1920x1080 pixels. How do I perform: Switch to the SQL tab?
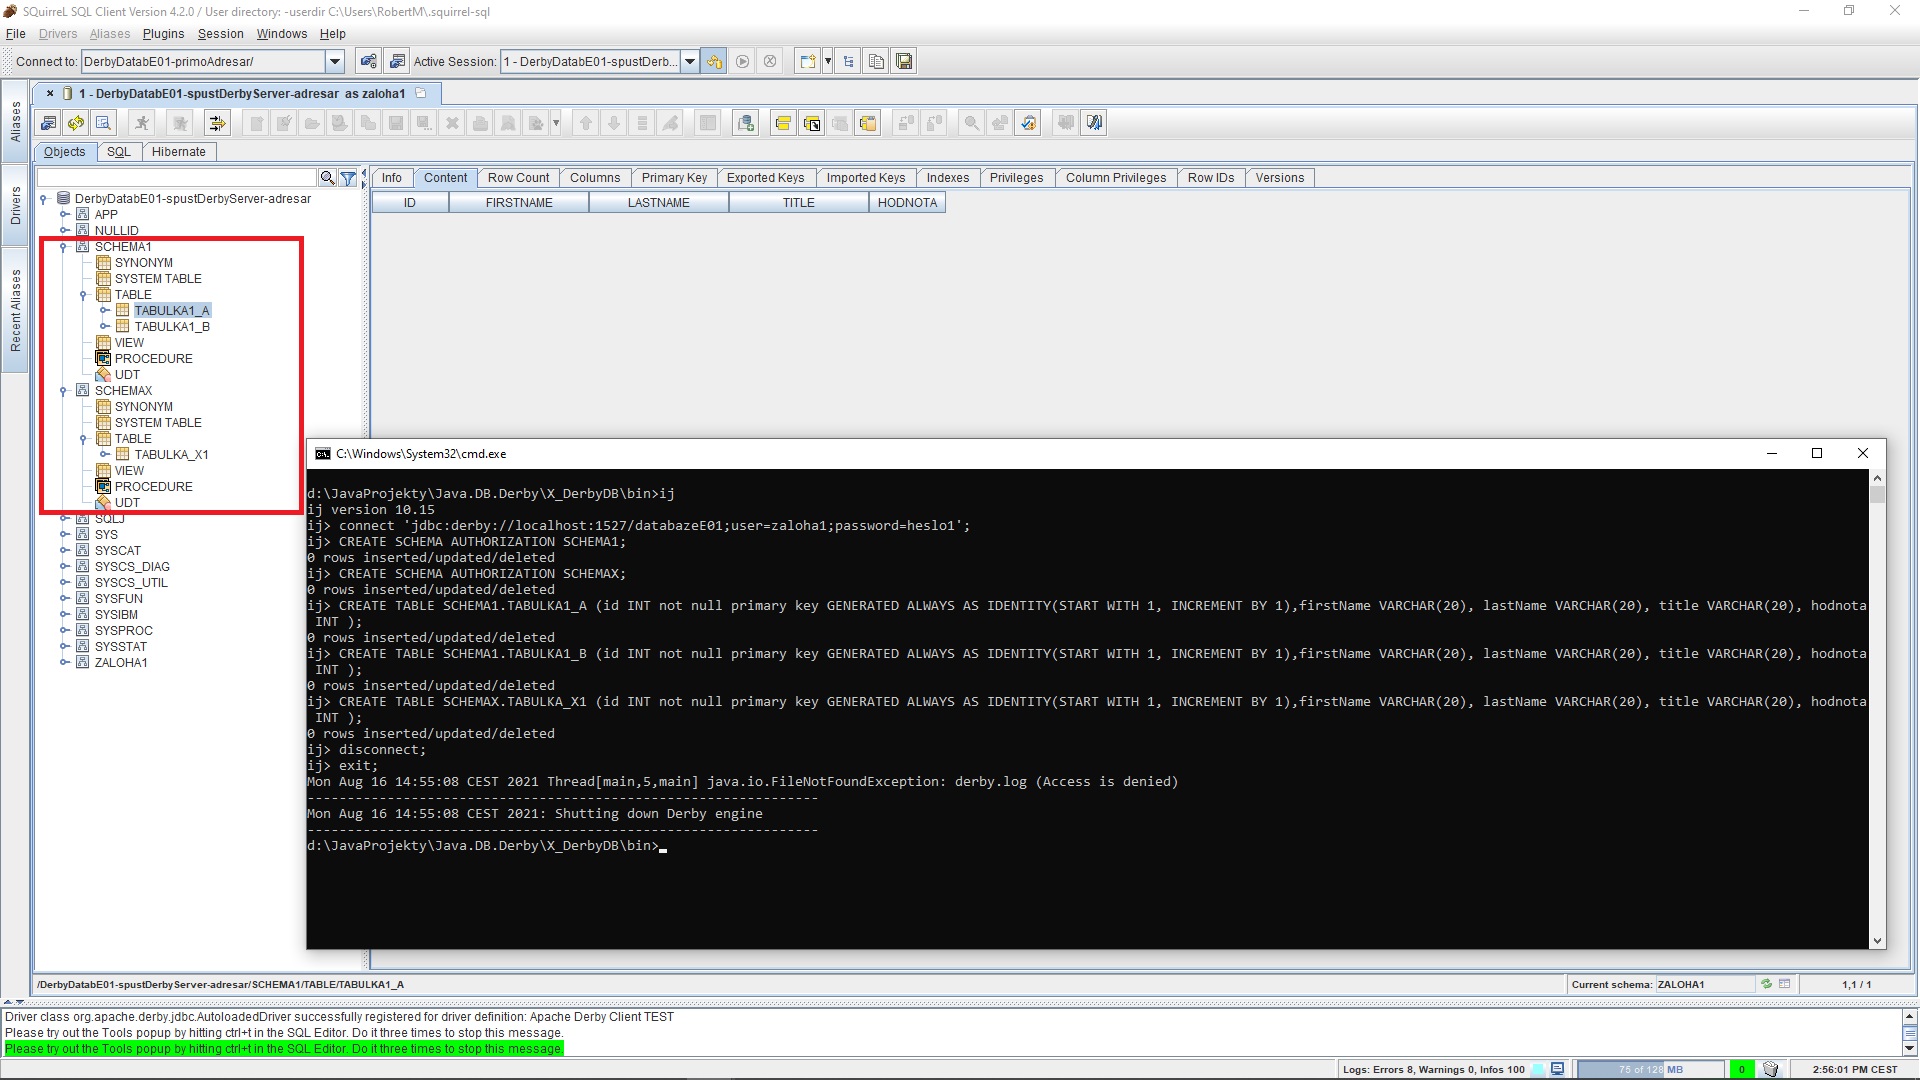pyautogui.click(x=119, y=152)
